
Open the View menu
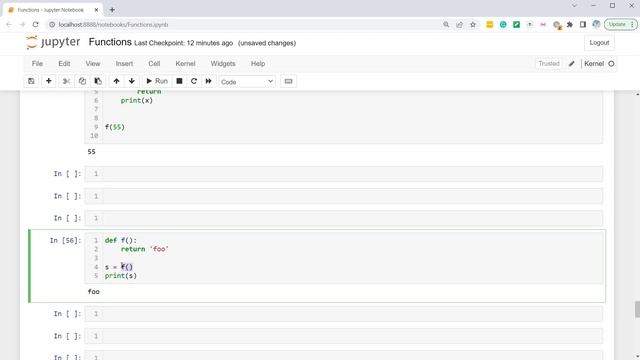pos(93,64)
